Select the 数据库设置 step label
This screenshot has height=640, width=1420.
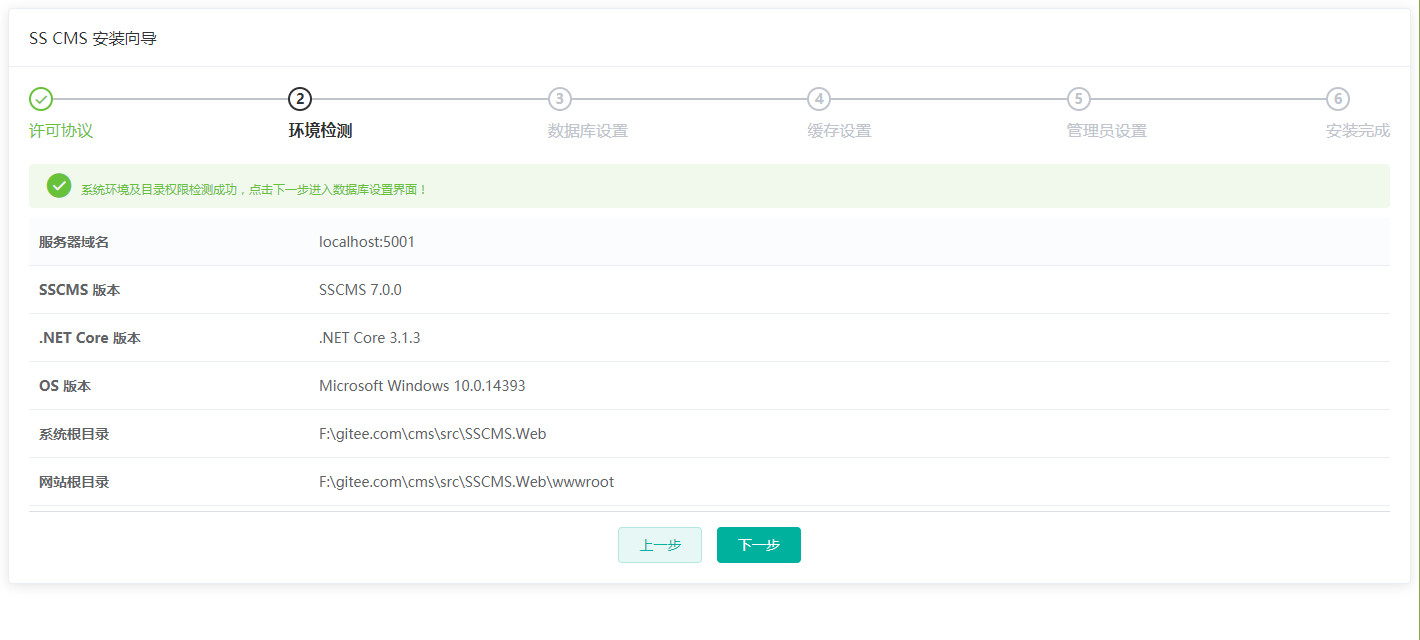[588, 131]
